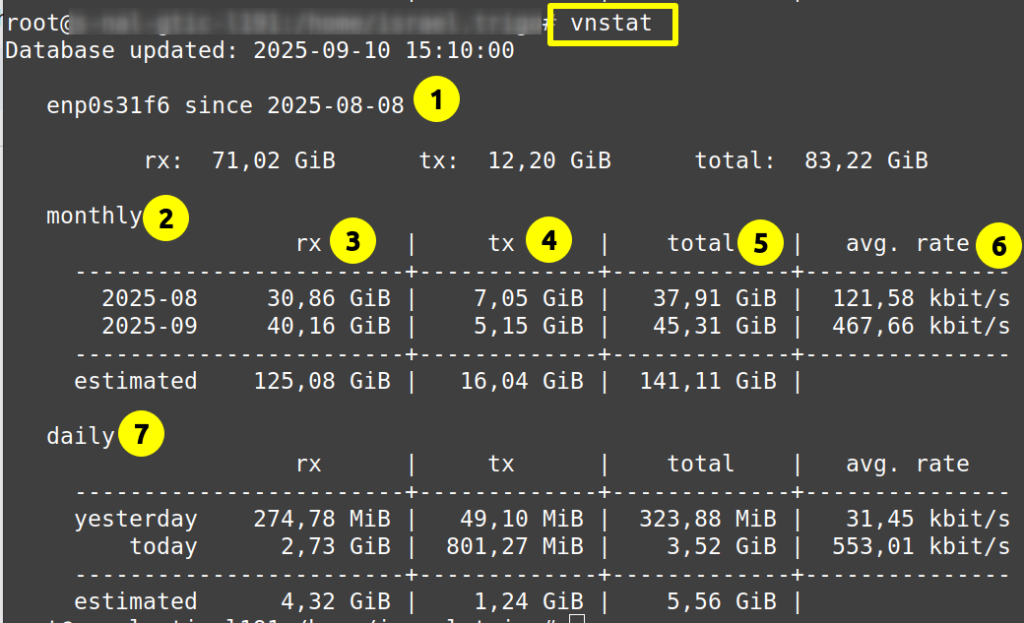Click the today row label
Screen dimensions: 1024x623
click(x=163, y=547)
